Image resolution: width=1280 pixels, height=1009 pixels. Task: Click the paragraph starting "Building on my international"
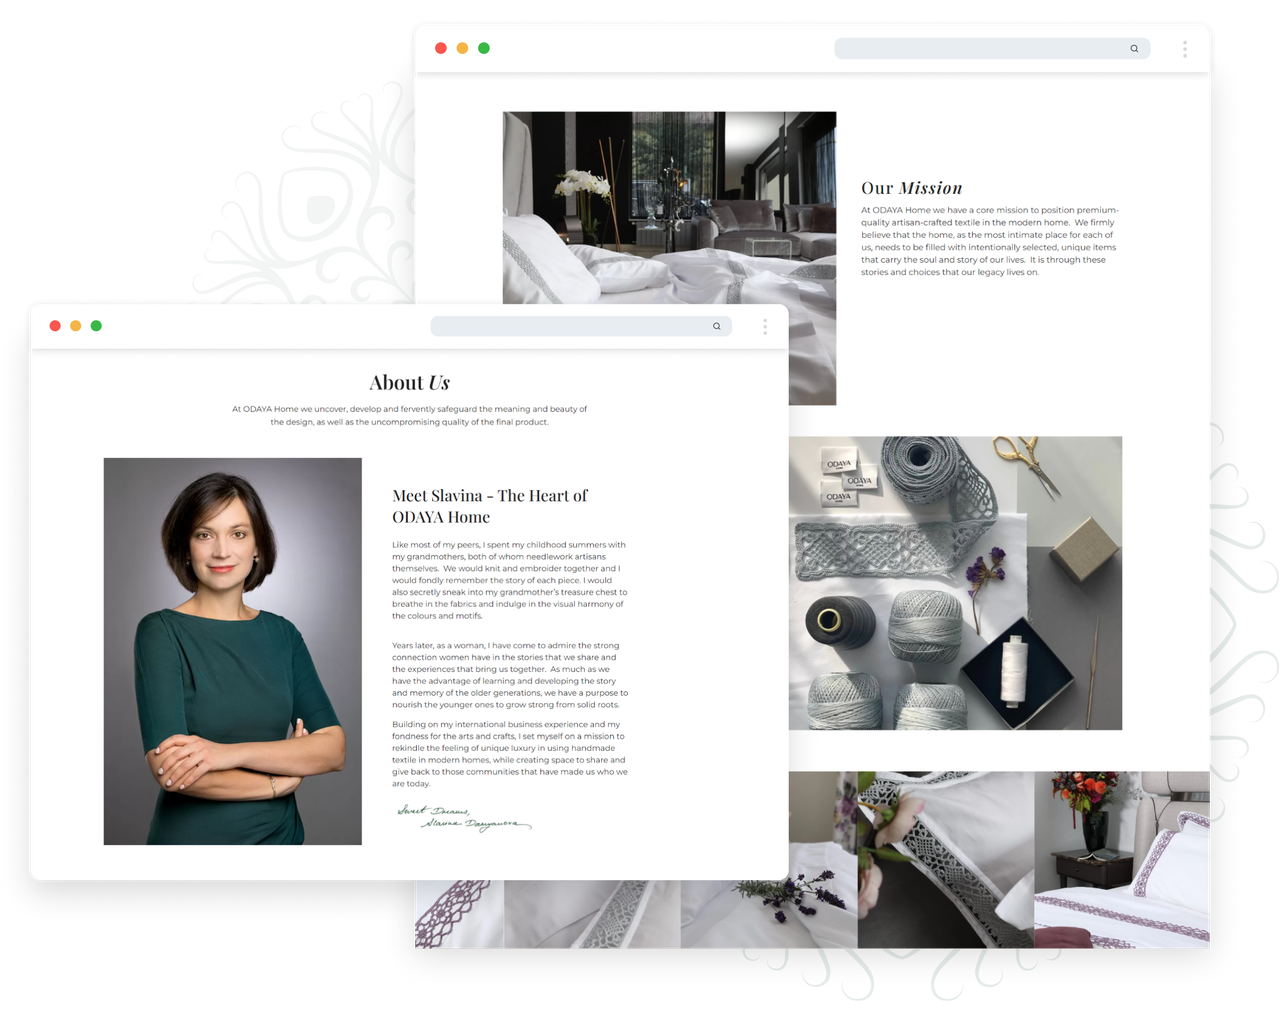click(x=510, y=754)
